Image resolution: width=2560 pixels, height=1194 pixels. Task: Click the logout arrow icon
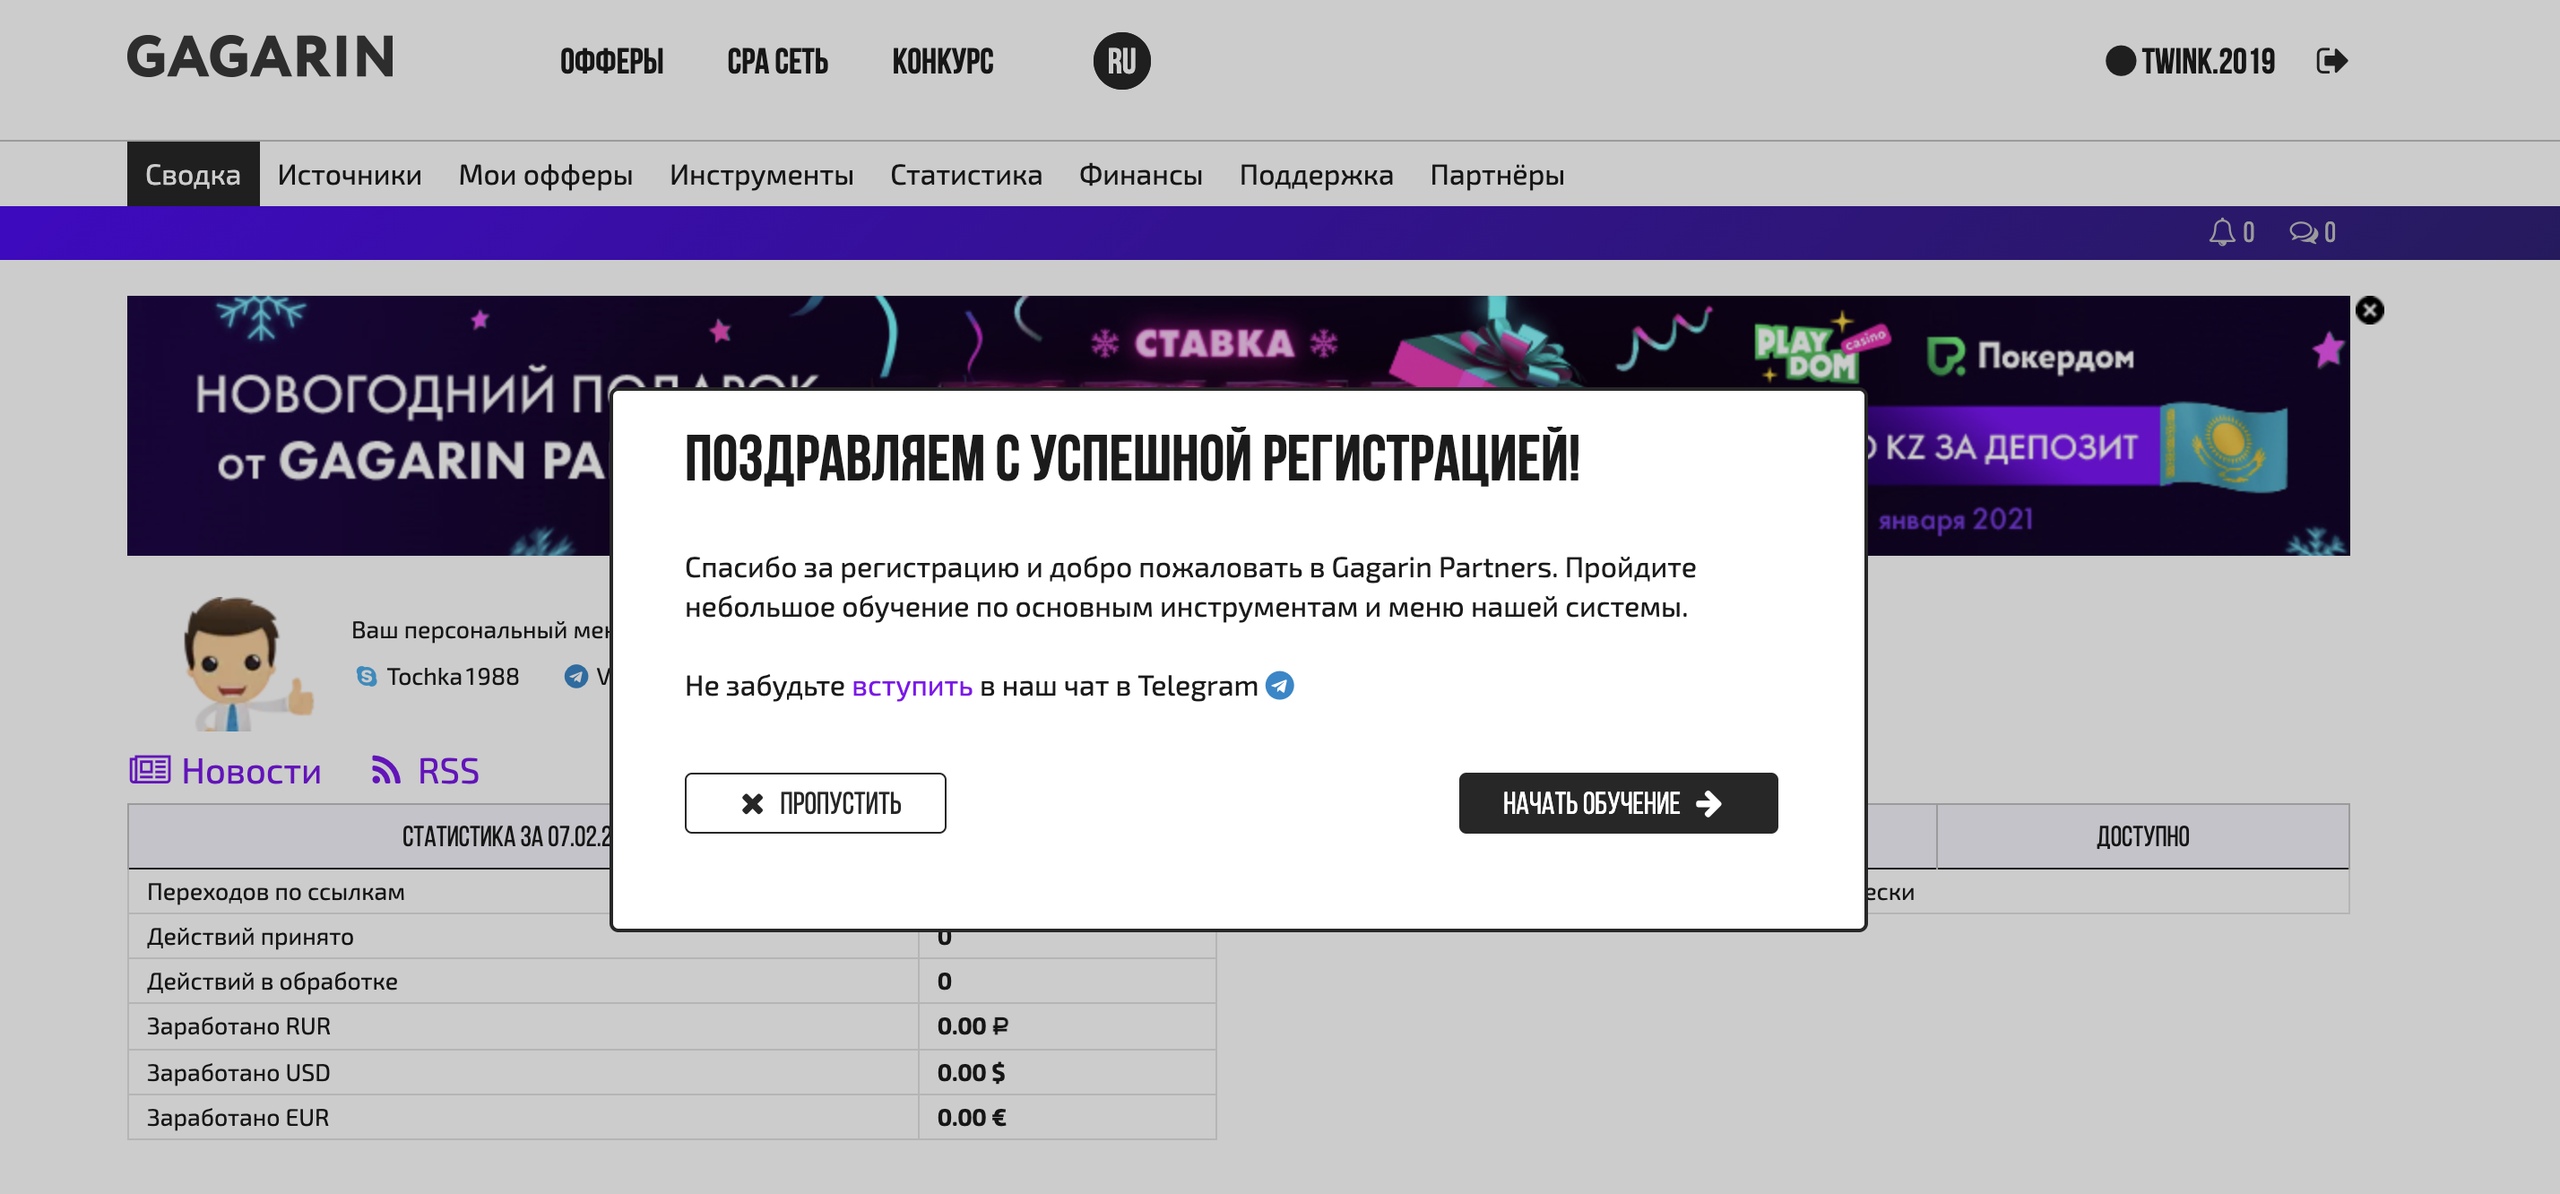click(2331, 61)
